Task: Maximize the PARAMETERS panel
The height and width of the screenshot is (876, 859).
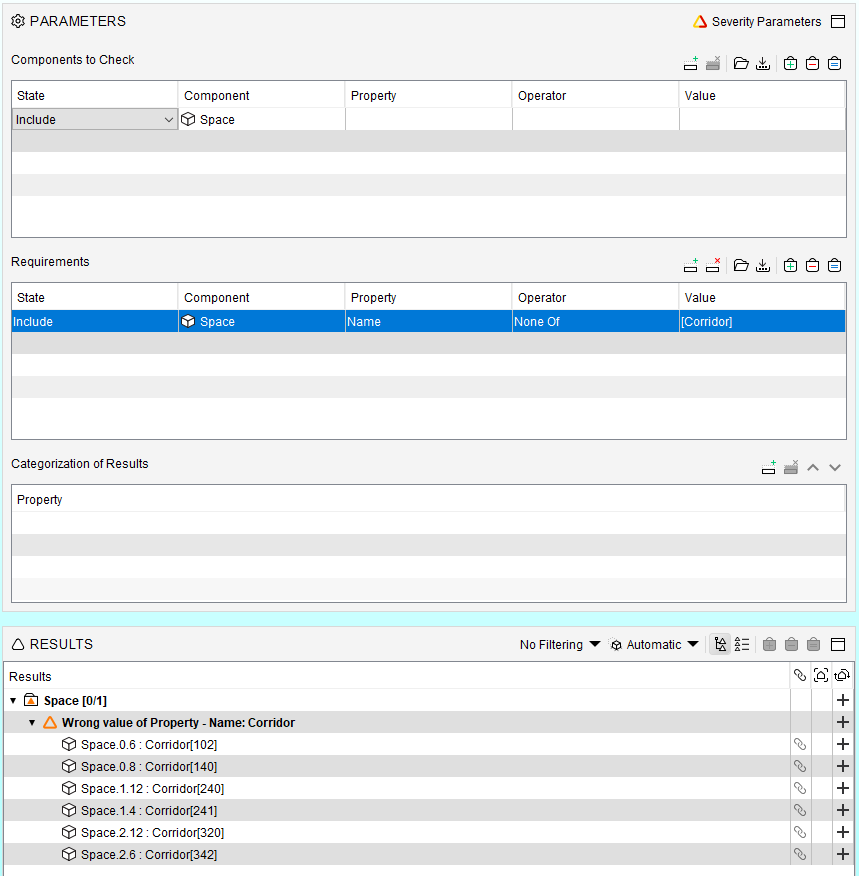Action: click(x=838, y=21)
